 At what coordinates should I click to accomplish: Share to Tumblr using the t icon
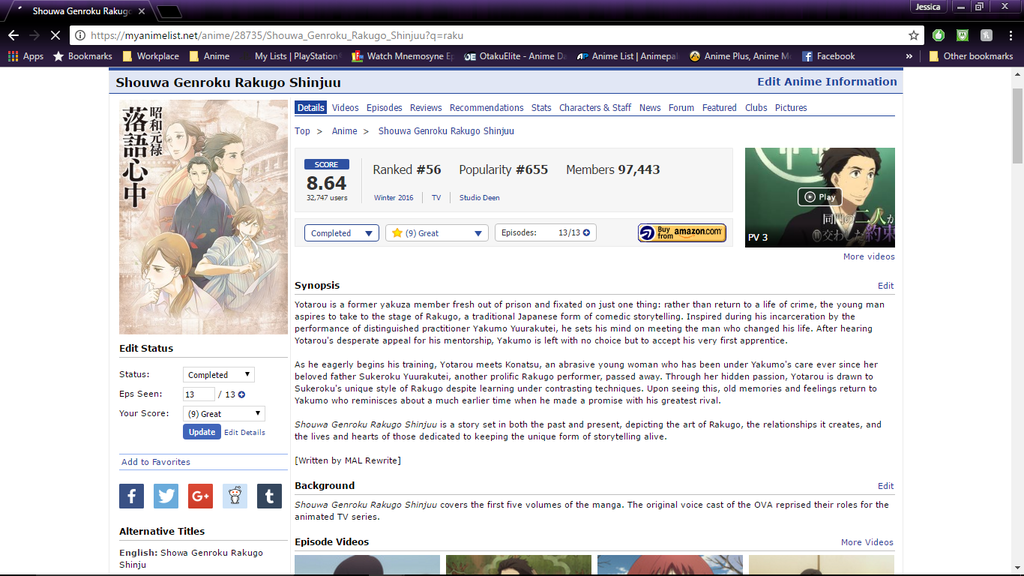click(269, 496)
